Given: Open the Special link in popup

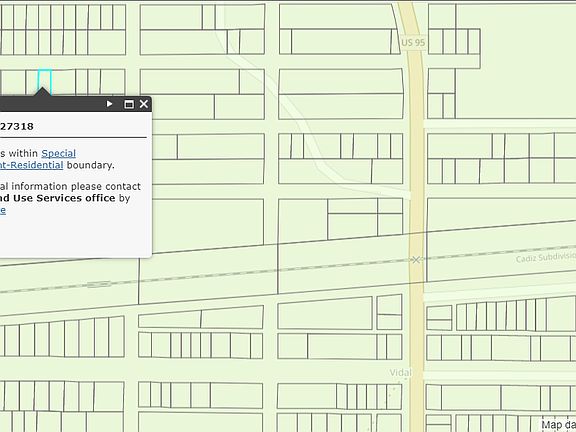Looking at the screenshot, I should pos(58,153).
